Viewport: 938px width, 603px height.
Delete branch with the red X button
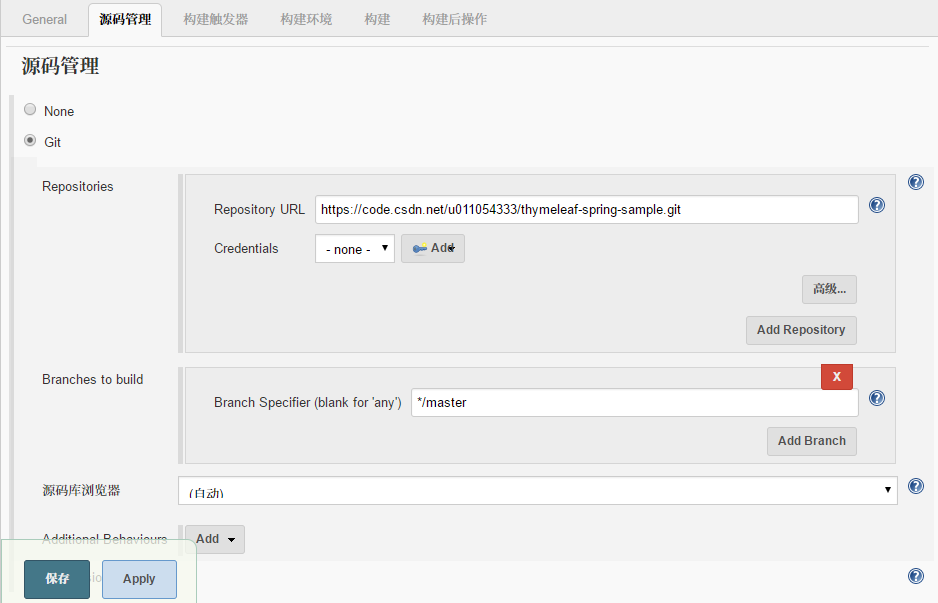click(836, 377)
